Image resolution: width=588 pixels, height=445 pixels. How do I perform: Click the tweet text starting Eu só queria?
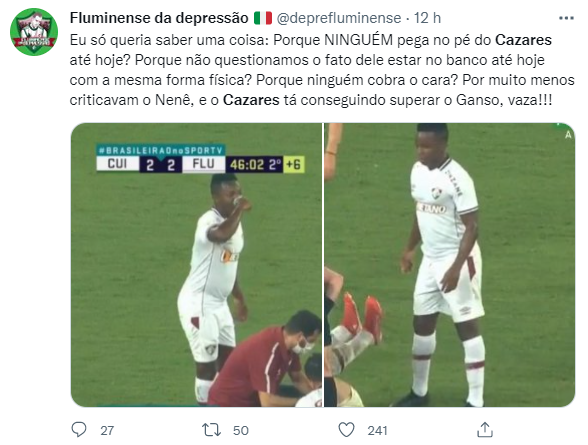(322, 70)
